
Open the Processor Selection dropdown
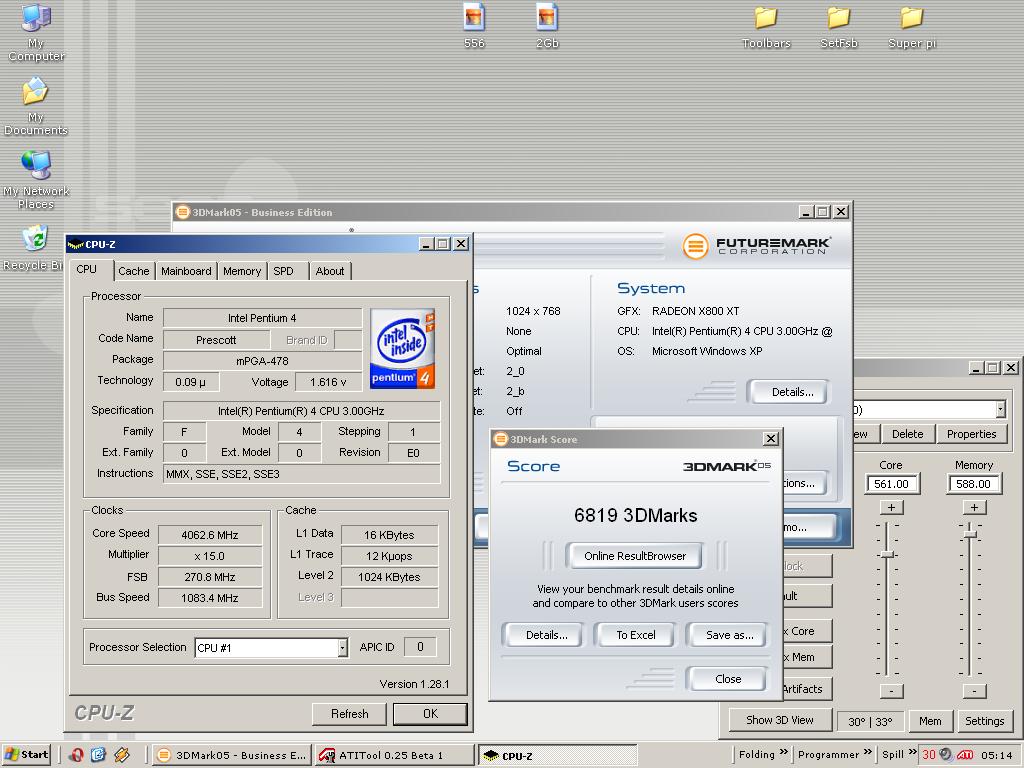[342, 648]
